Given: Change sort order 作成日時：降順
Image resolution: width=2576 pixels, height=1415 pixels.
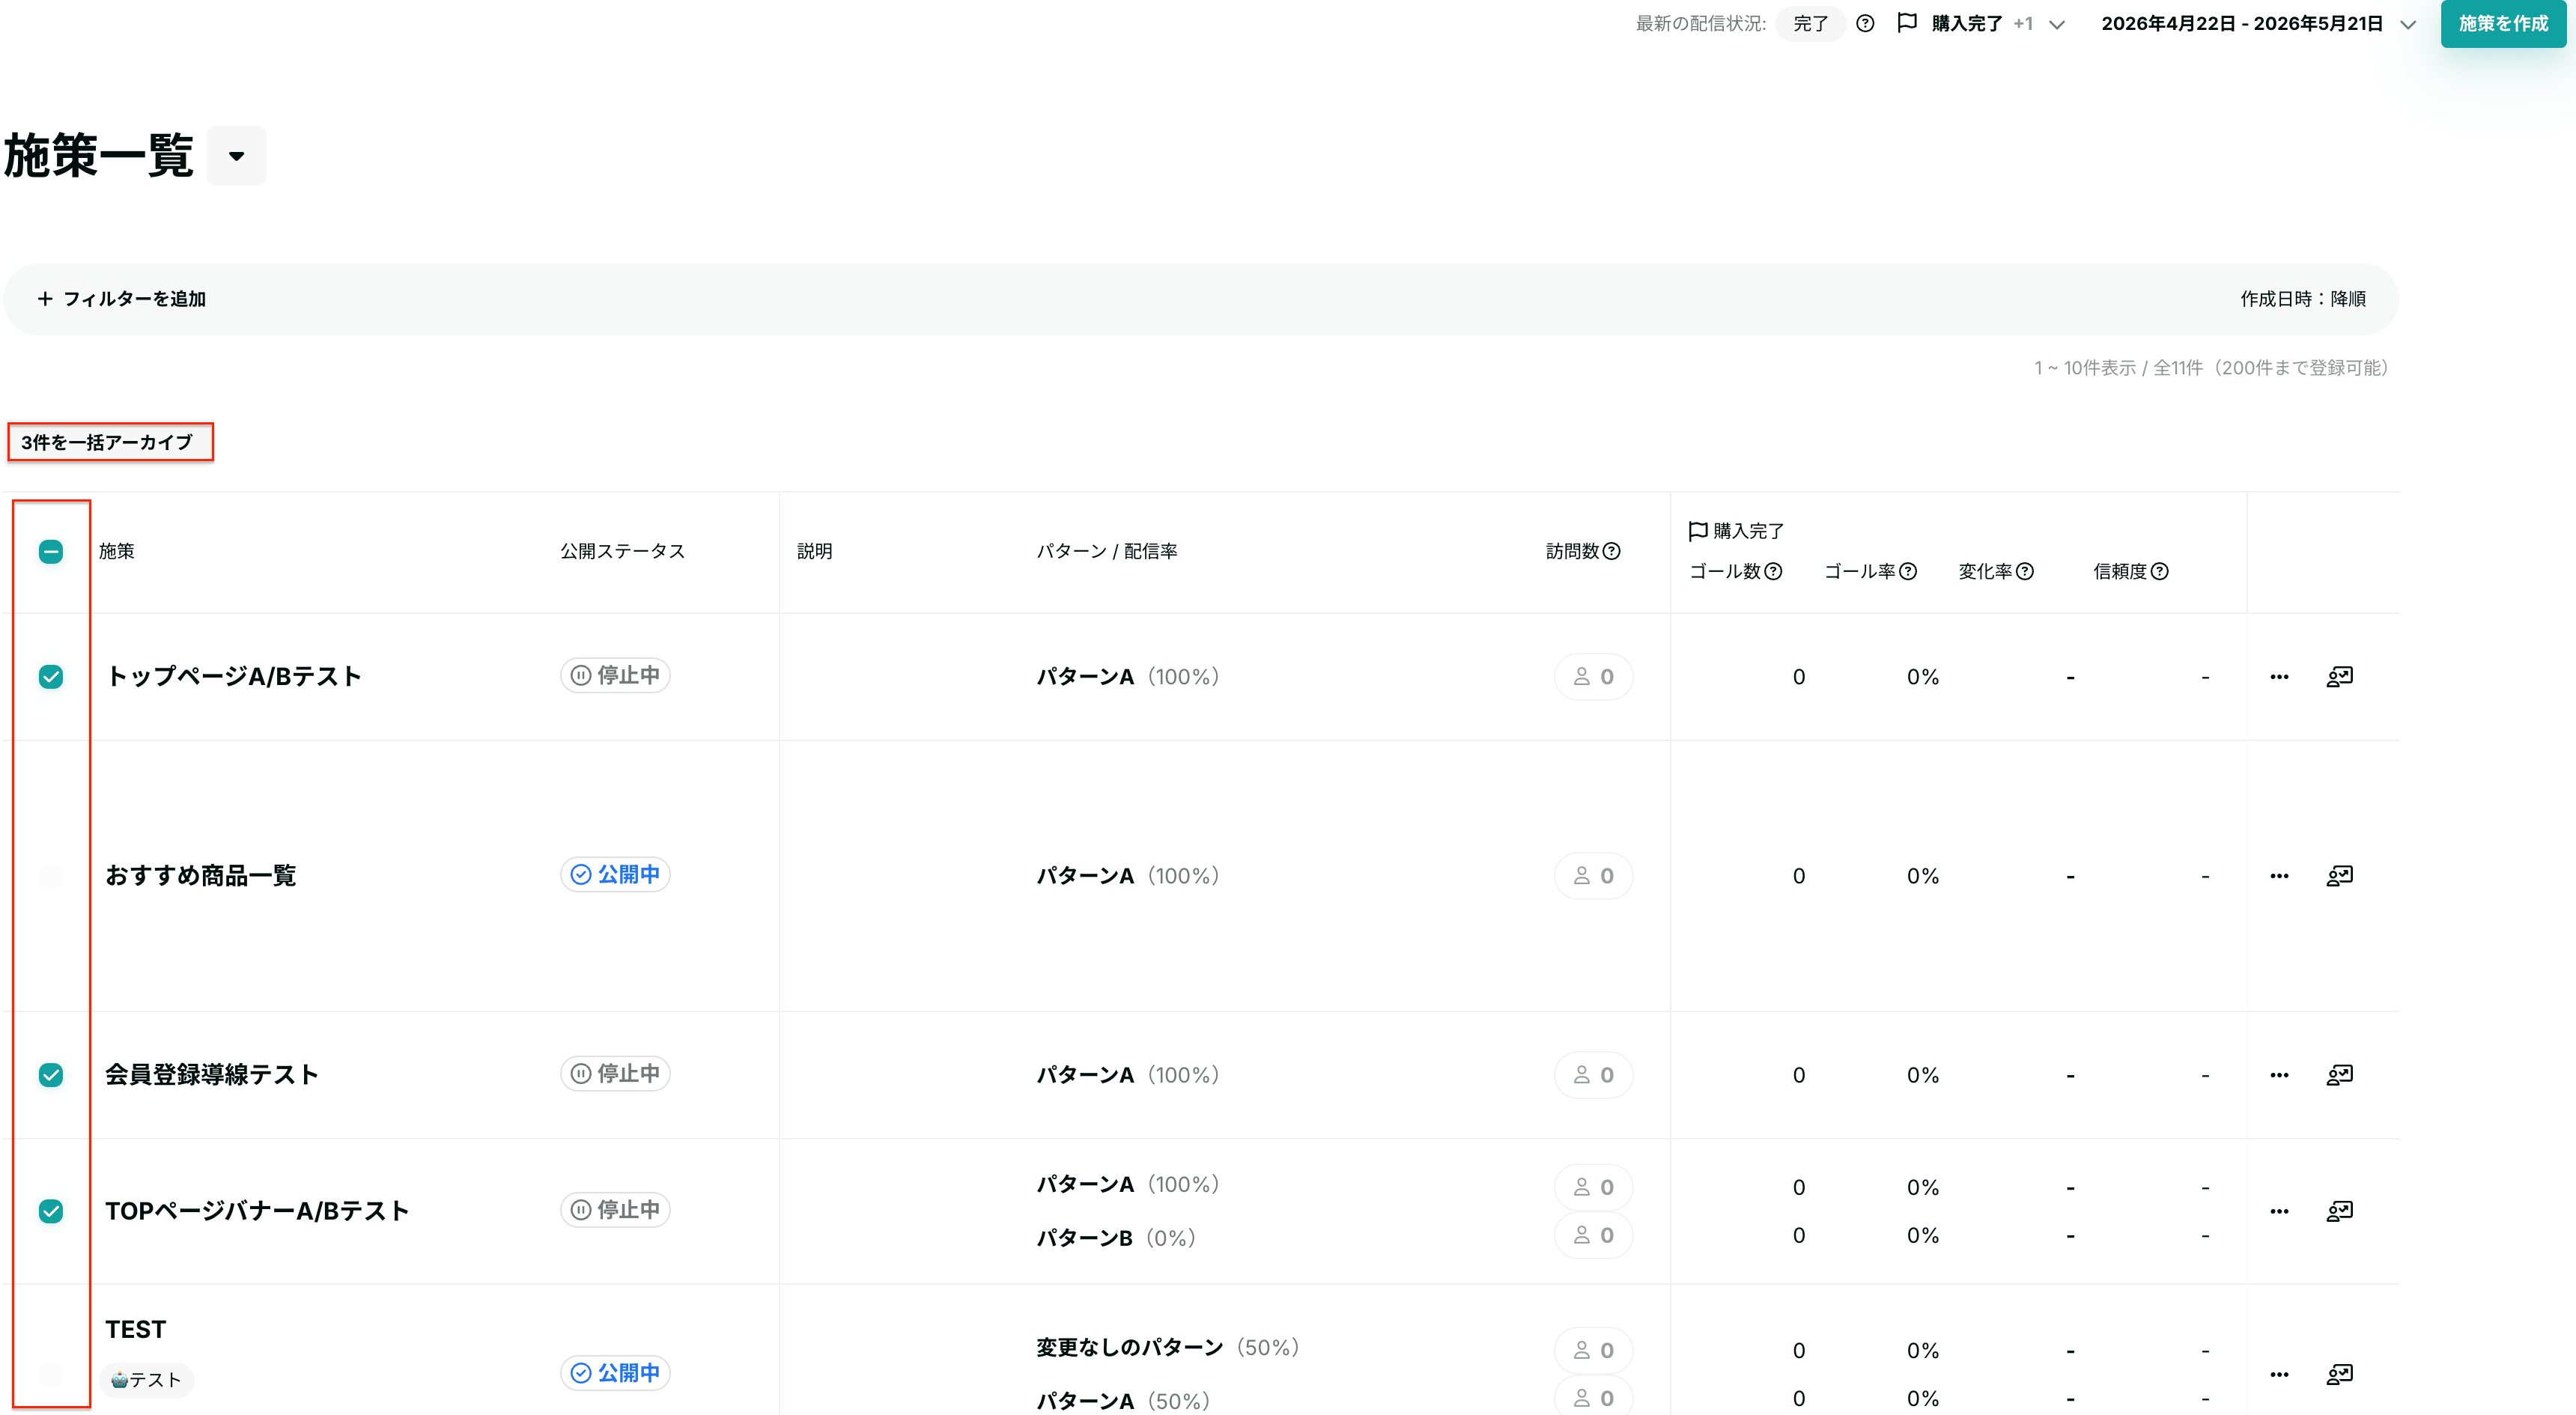Looking at the screenshot, I should pos(2303,299).
